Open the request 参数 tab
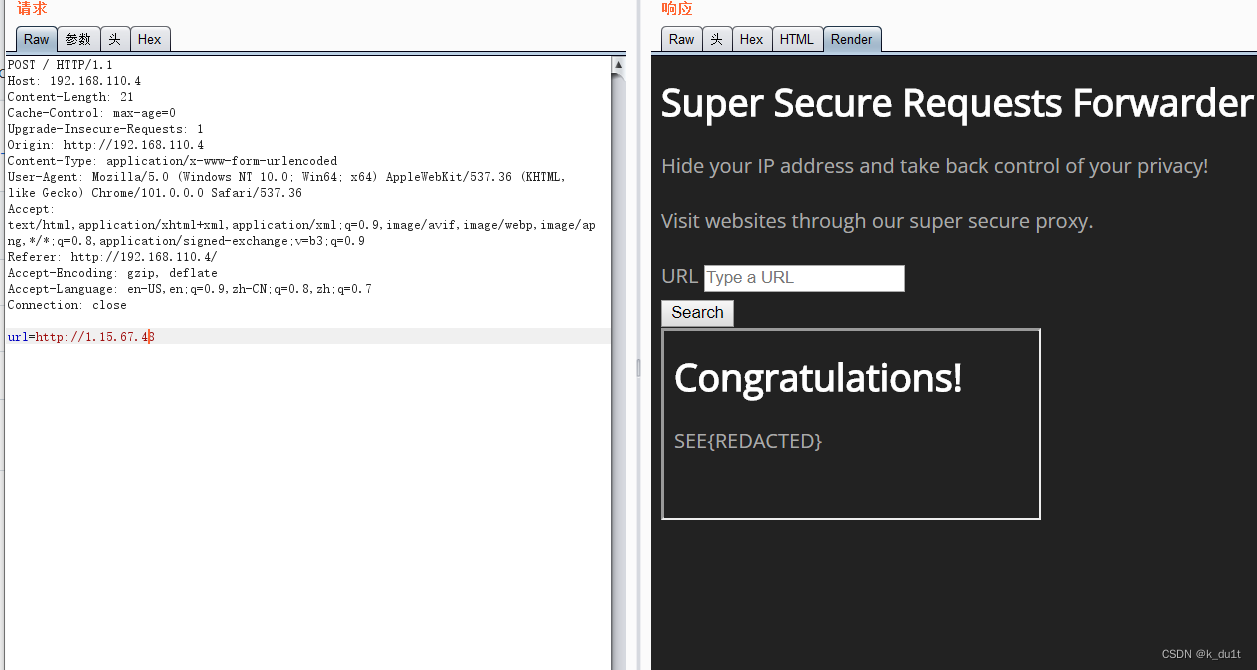Screen dimensions: 1257x670 coord(78,39)
